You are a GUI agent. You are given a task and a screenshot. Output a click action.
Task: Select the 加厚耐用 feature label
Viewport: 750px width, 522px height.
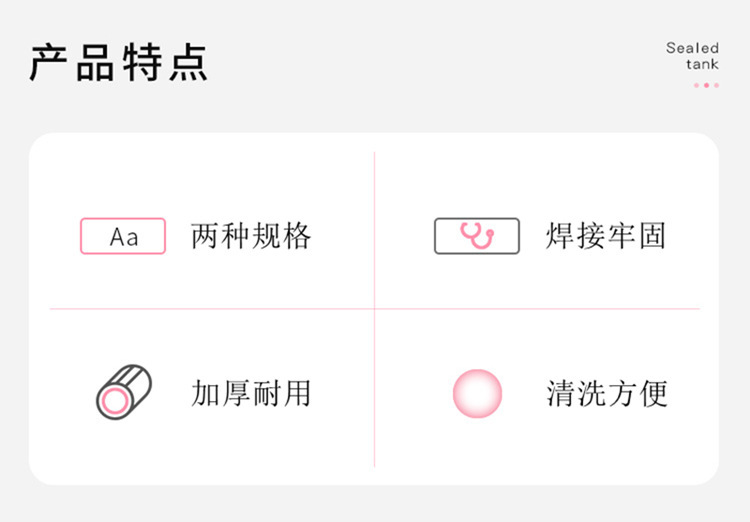click(251, 393)
